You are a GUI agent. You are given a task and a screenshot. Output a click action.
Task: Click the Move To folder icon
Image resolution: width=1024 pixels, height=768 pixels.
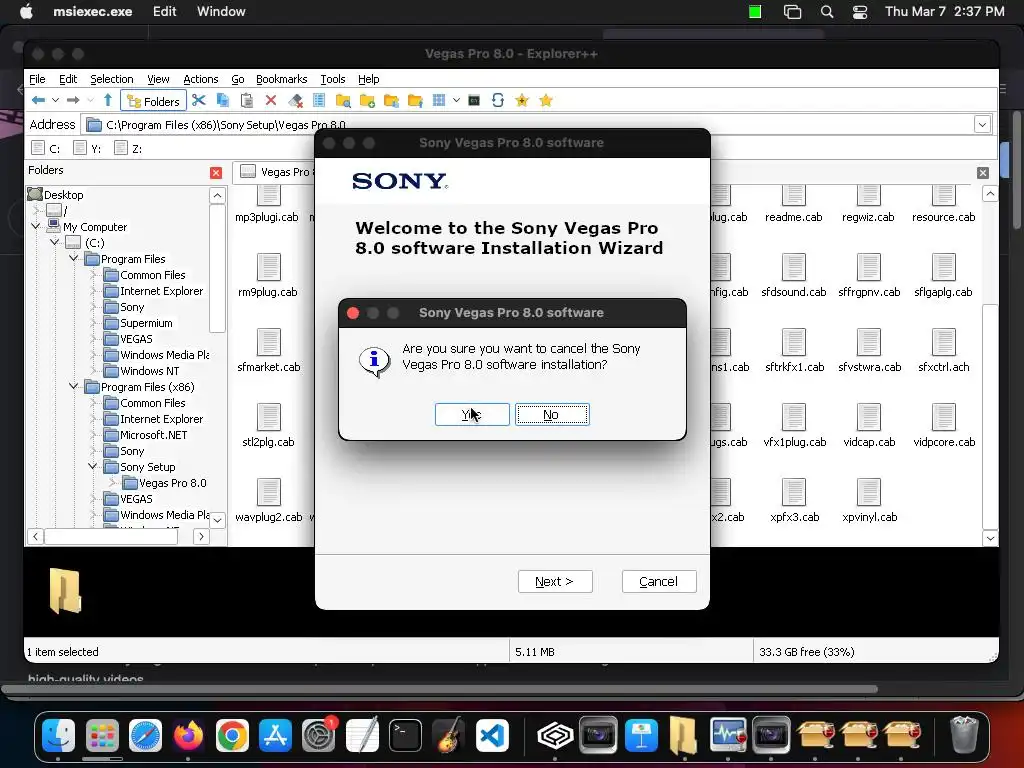click(x=415, y=101)
